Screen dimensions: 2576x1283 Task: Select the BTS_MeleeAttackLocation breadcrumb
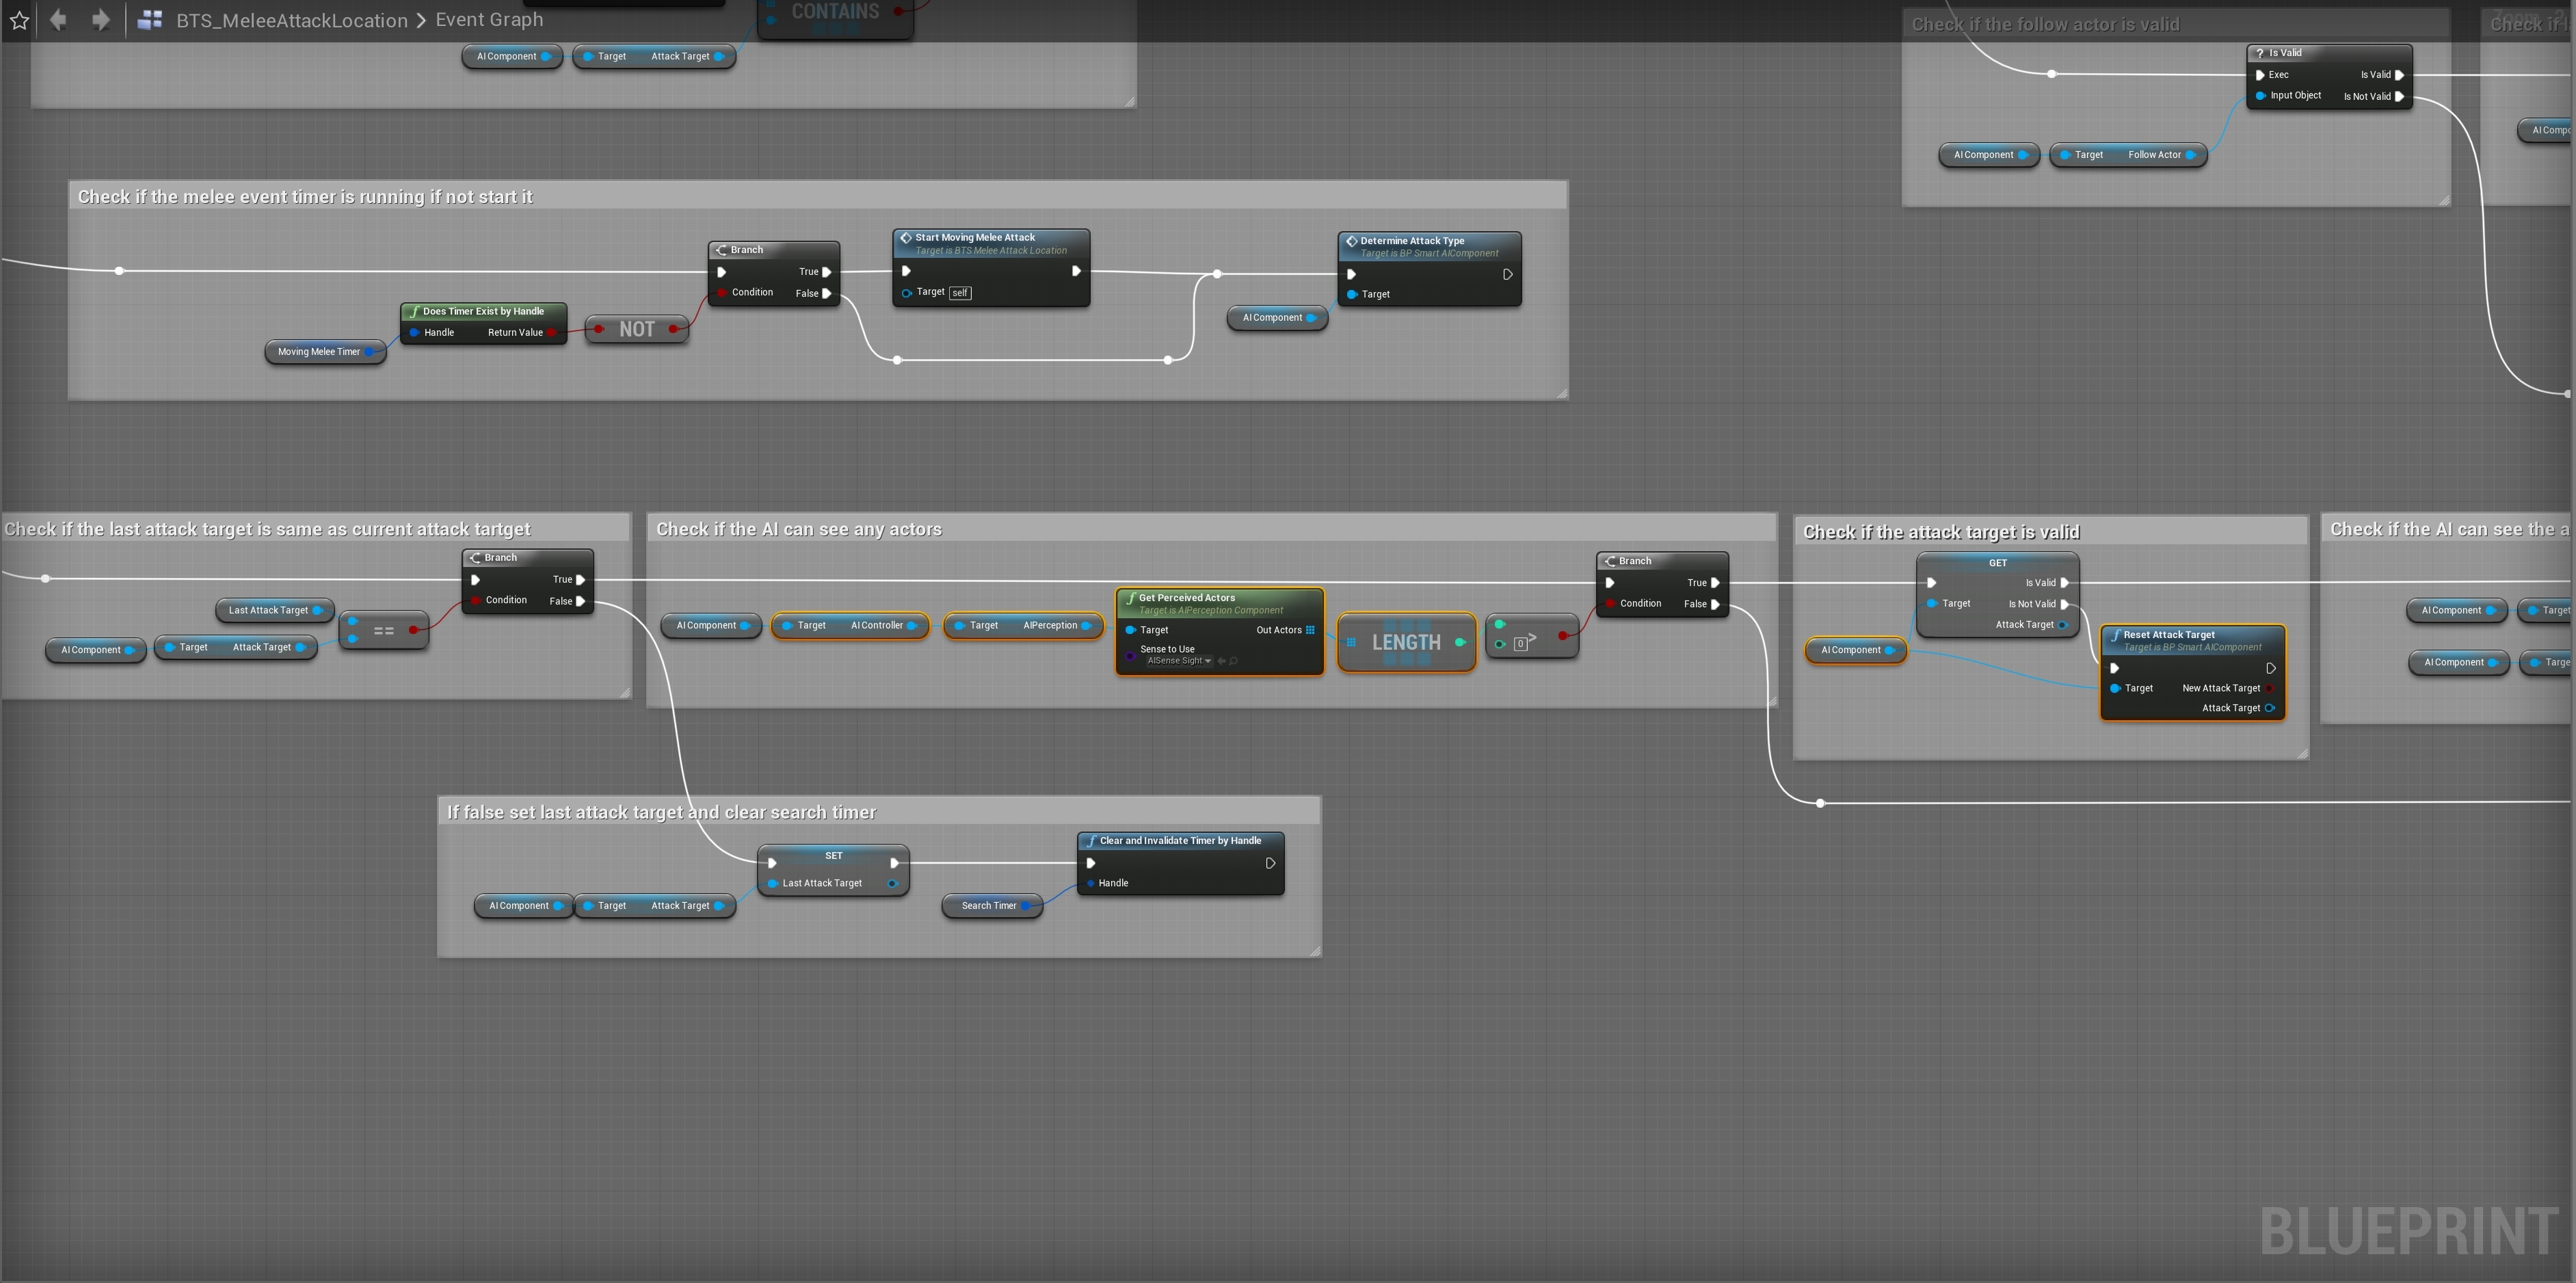pyautogui.click(x=292, y=20)
